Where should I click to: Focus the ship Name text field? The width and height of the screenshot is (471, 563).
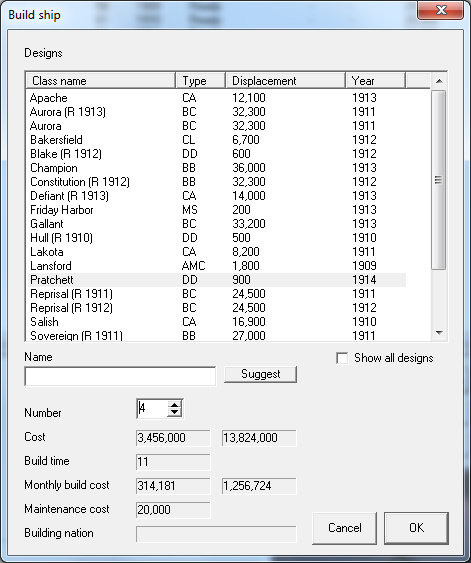pyautogui.click(x=120, y=376)
